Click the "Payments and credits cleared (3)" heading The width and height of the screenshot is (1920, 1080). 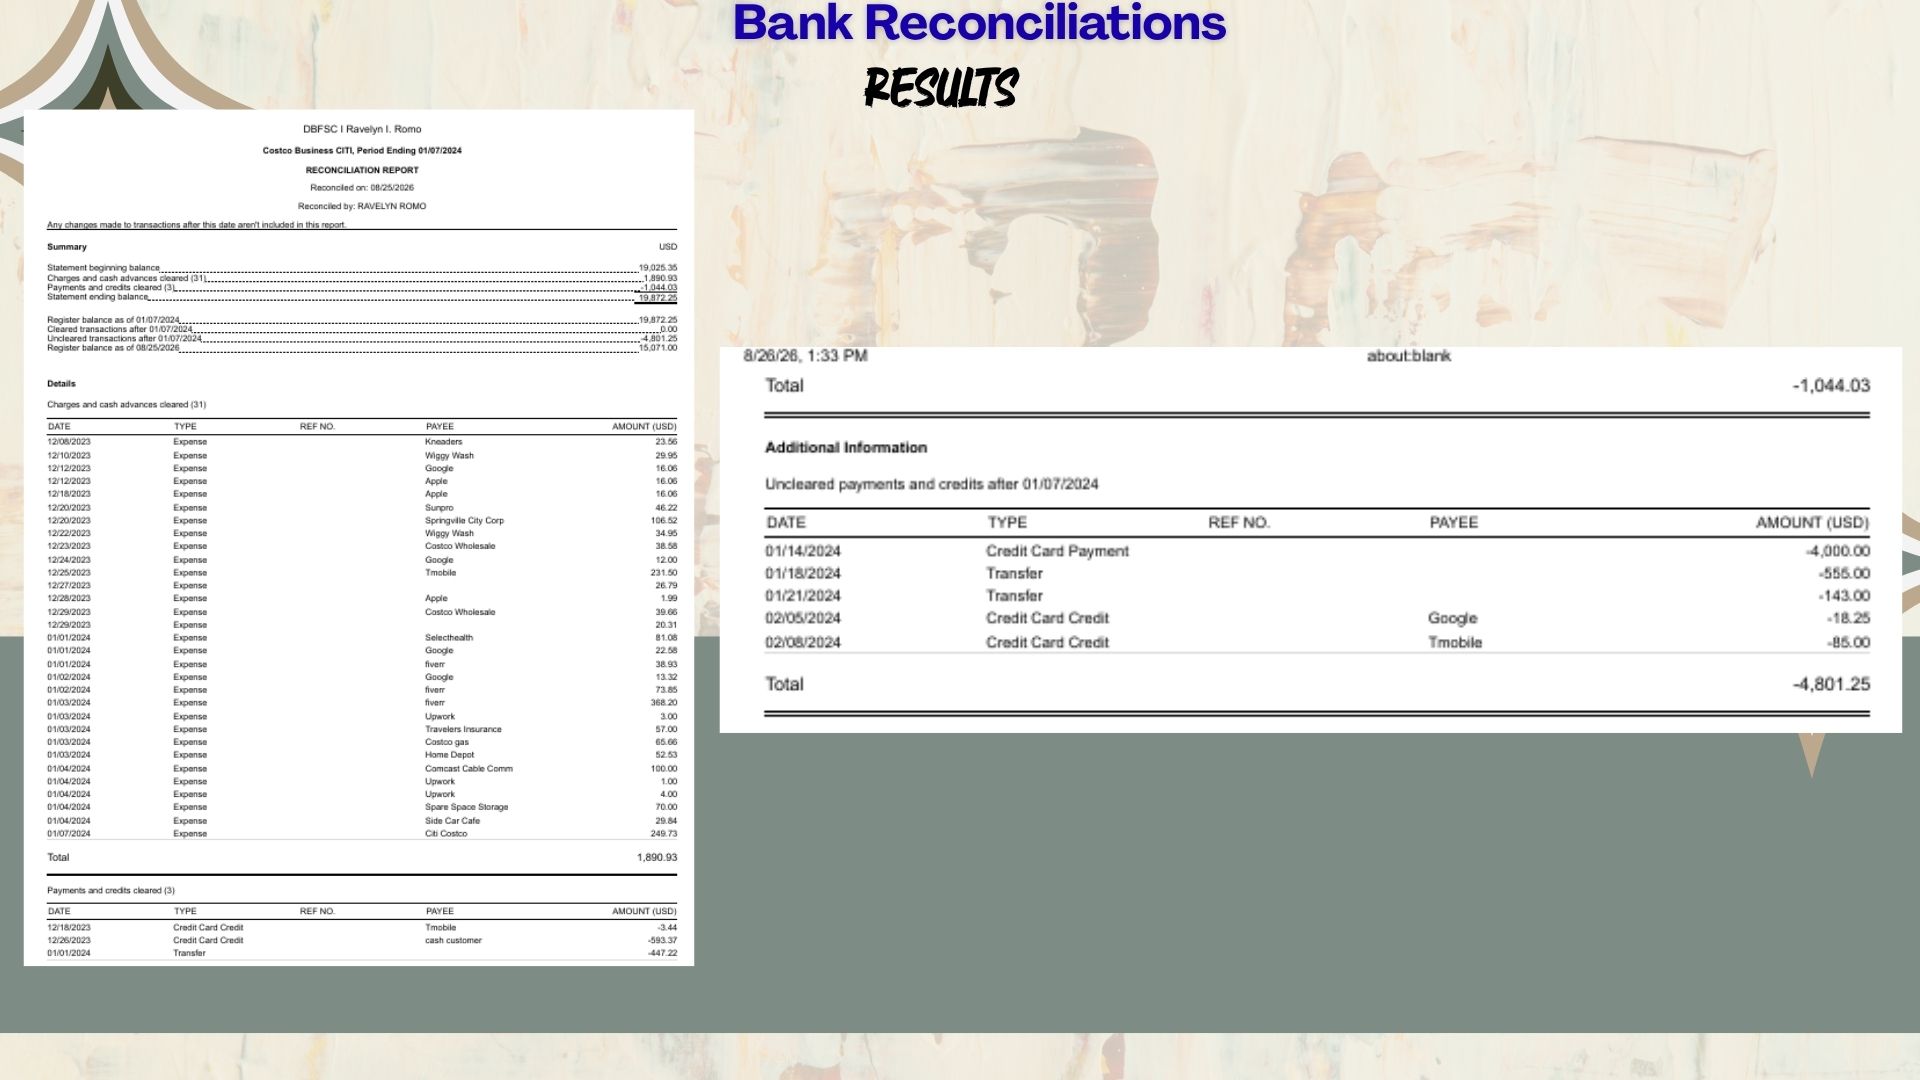tap(111, 891)
